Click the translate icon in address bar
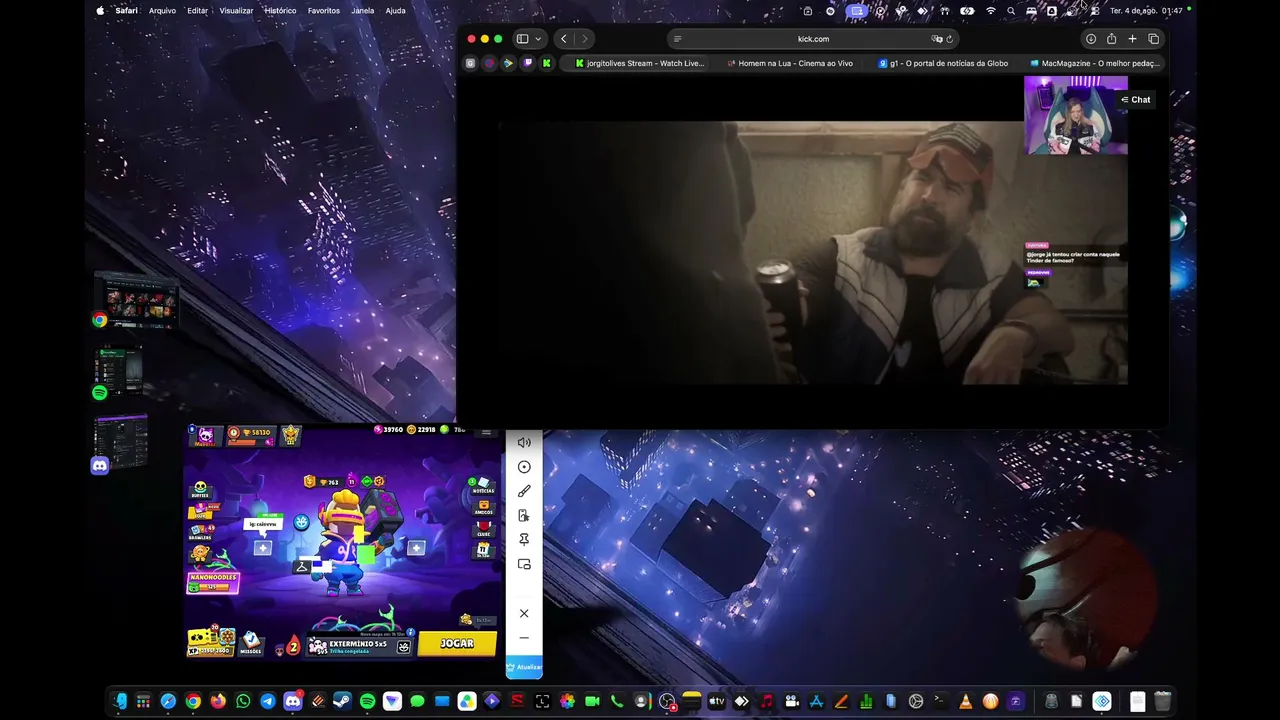Screen dimensions: 1280x720 click(x=936, y=39)
